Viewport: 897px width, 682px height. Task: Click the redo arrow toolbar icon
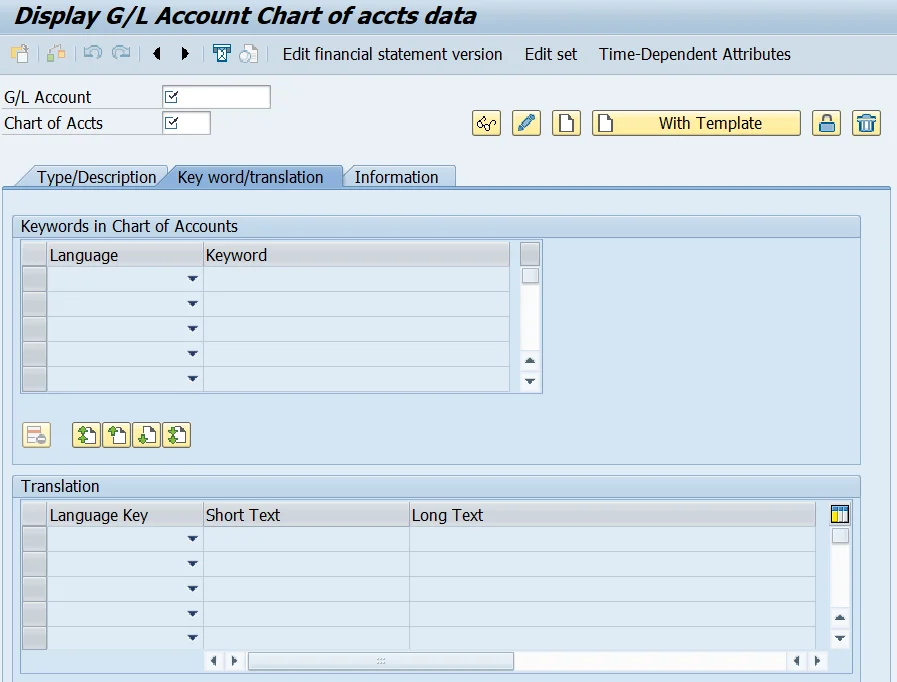[x=121, y=53]
